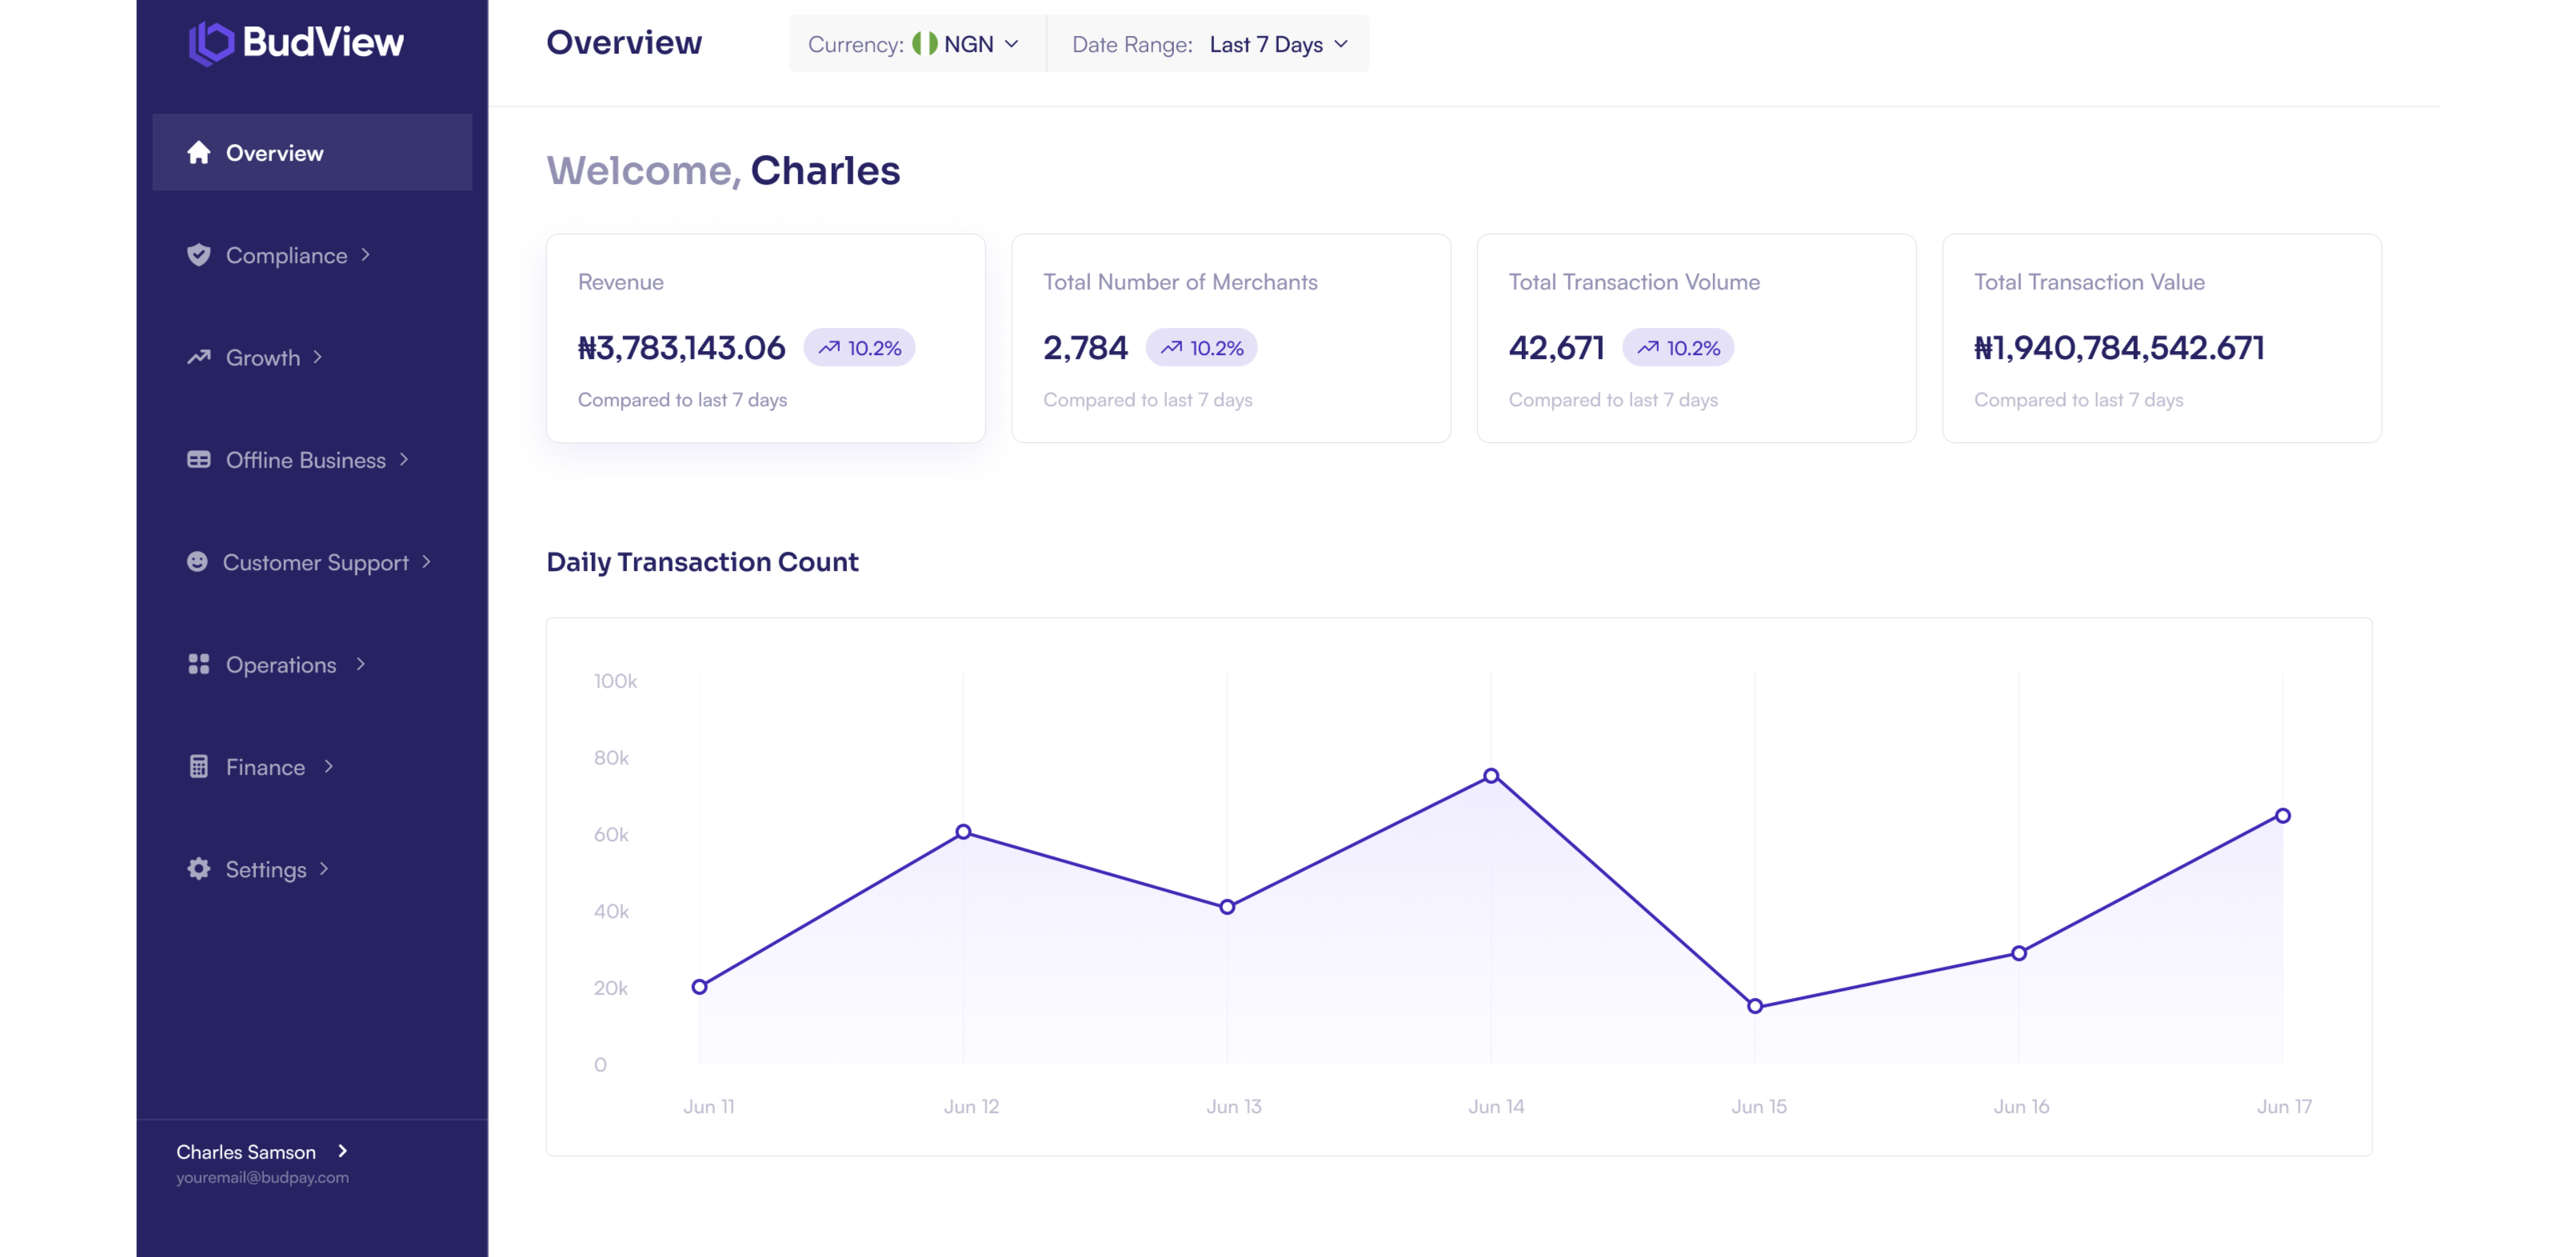Click the Customer Support smiley icon

click(197, 561)
